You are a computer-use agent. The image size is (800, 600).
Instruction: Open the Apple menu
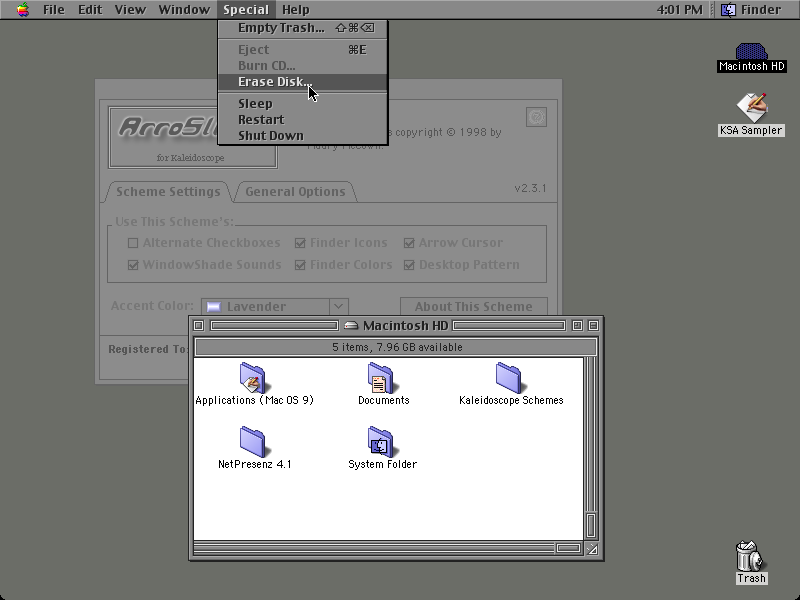tap(22, 10)
